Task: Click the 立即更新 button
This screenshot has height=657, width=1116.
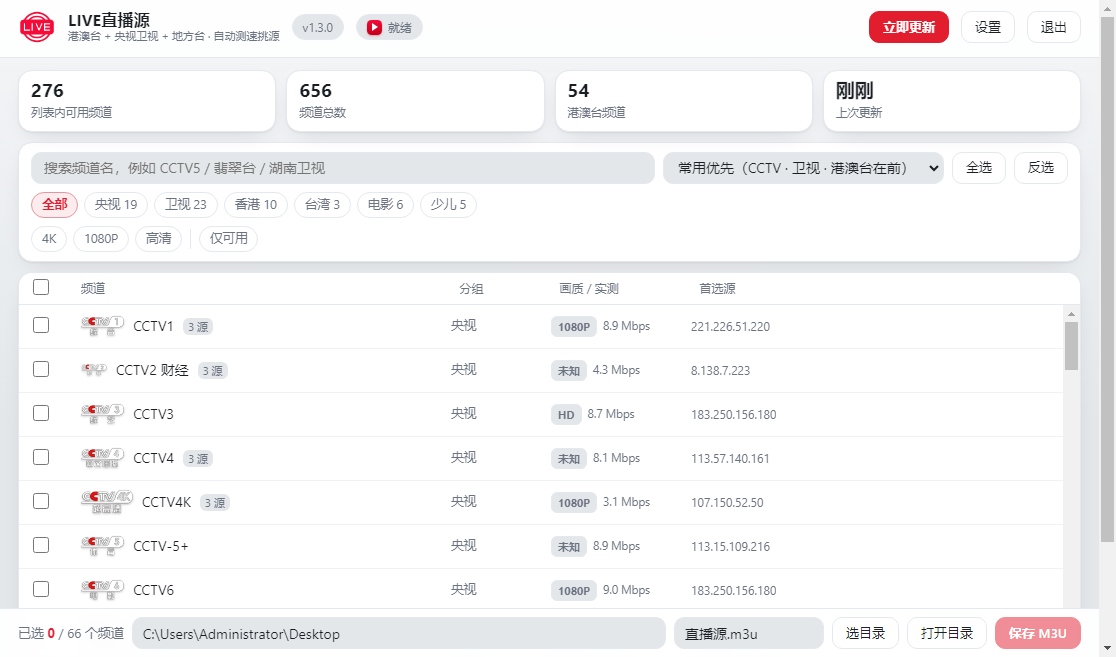Action: [909, 27]
